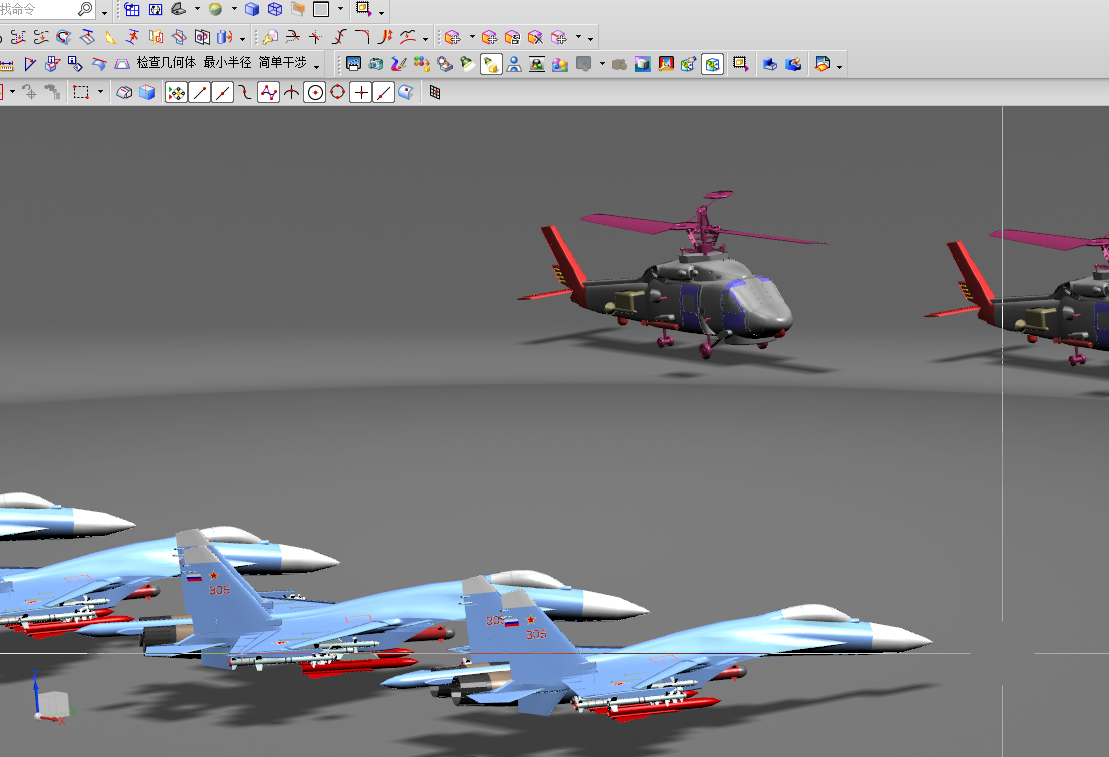Click the dotted-frame icon in the visualization toolbar

click(741, 64)
